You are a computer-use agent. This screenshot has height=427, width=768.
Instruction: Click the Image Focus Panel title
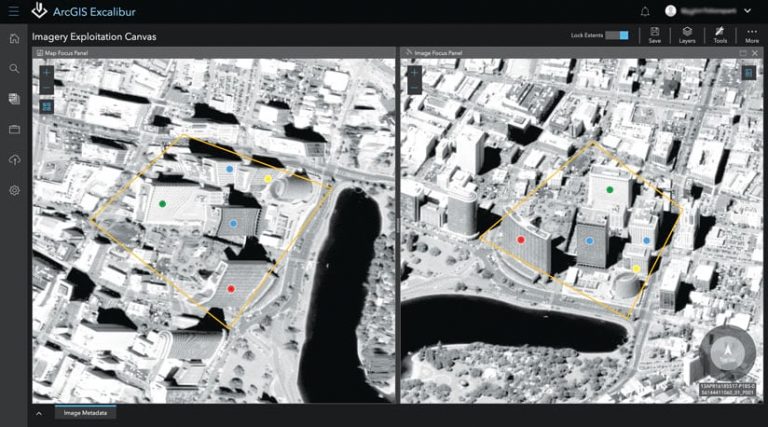[438, 53]
